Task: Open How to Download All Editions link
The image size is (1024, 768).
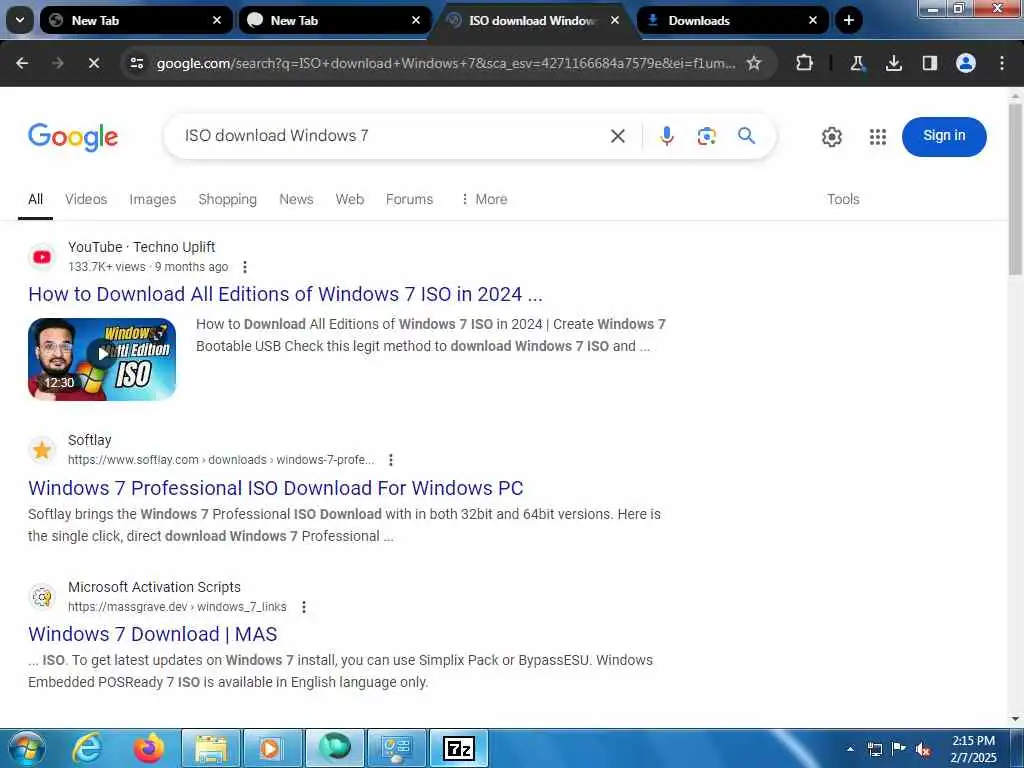Action: tap(285, 294)
